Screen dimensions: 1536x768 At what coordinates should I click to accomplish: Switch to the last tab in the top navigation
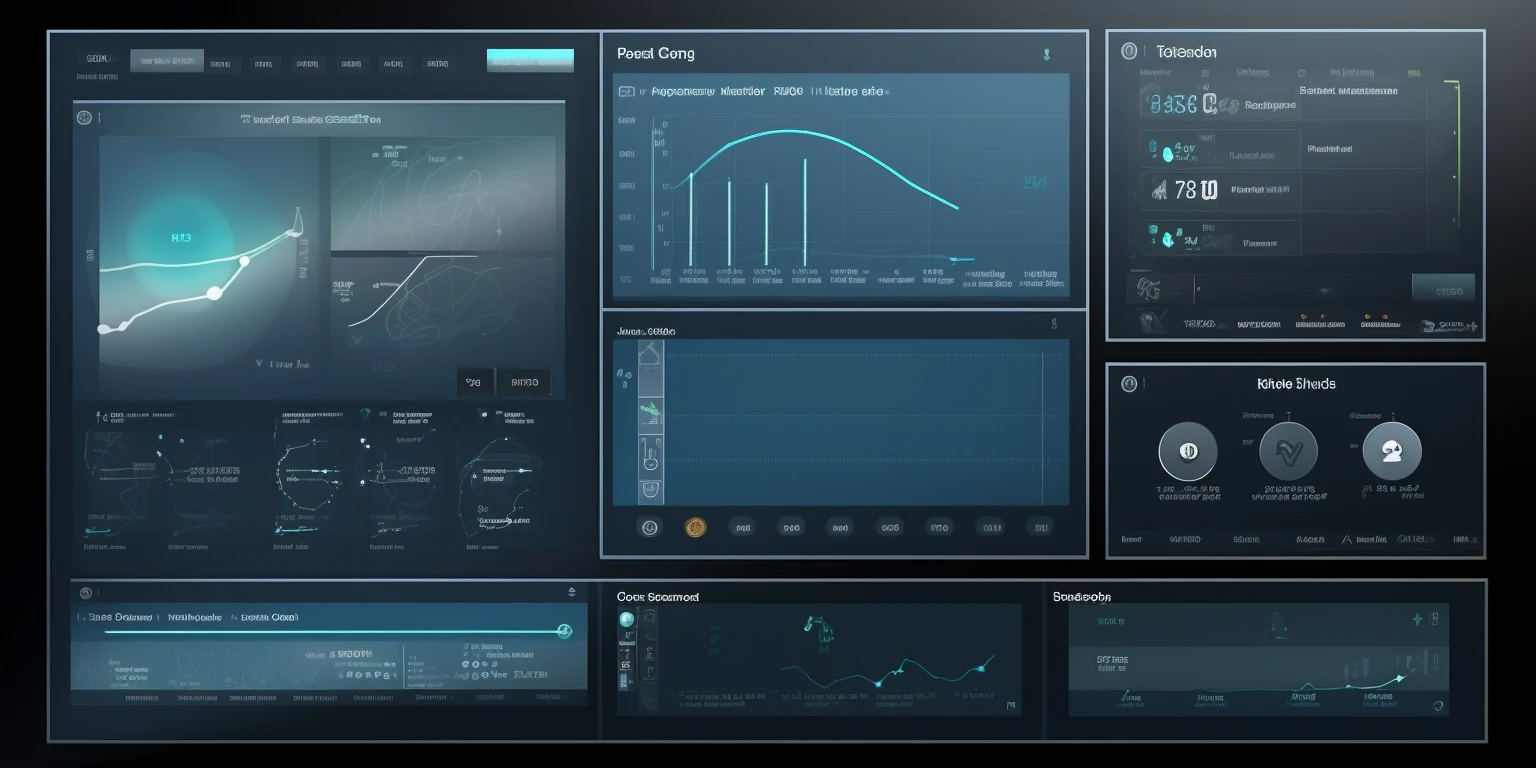pyautogui.click(x=437, y=63)
